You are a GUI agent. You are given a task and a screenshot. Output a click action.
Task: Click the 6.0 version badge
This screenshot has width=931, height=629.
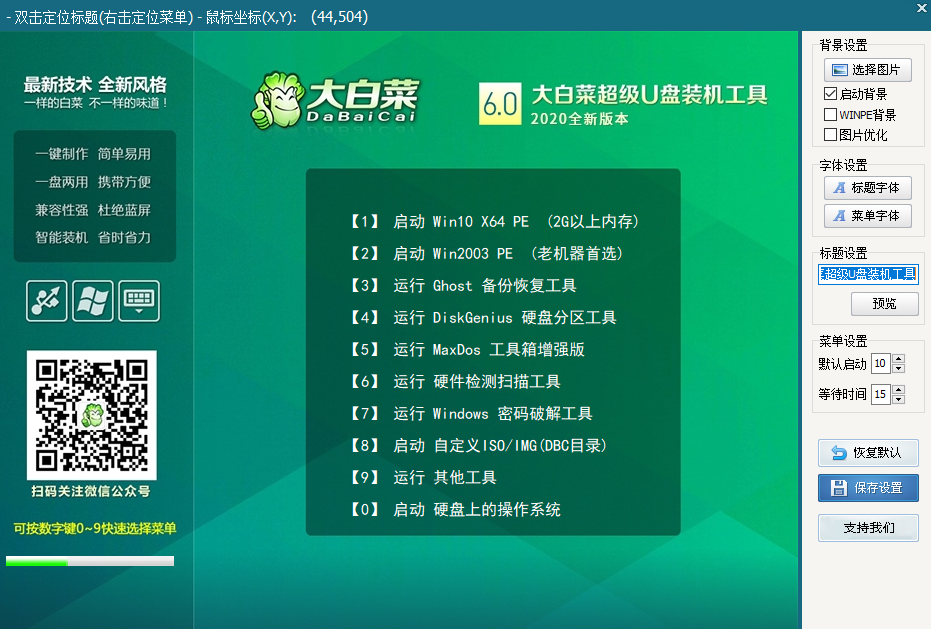click(x=500, y=103)
